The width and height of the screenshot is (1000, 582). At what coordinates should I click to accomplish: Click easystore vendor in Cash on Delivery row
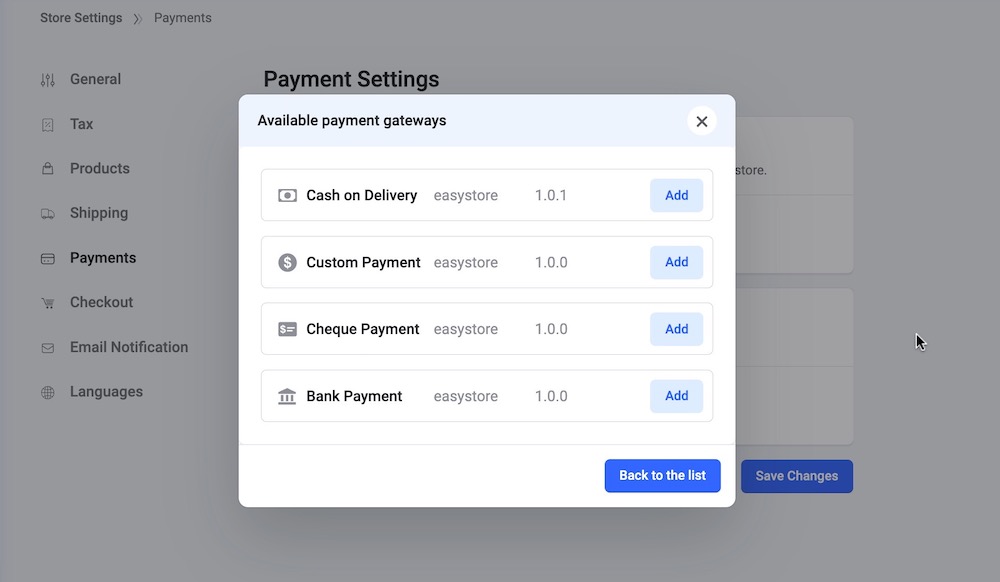pos(466,196)
